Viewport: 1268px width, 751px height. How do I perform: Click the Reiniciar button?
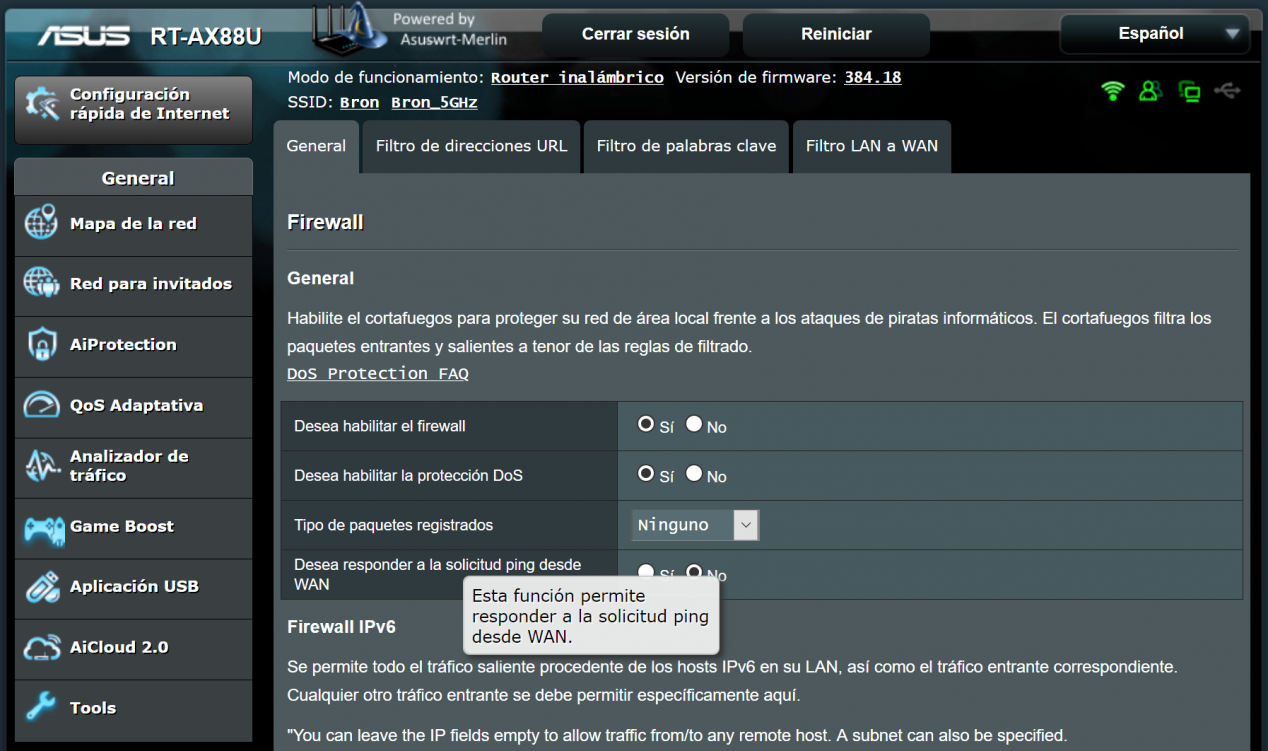pyautogui.click(x=836, y=34)
